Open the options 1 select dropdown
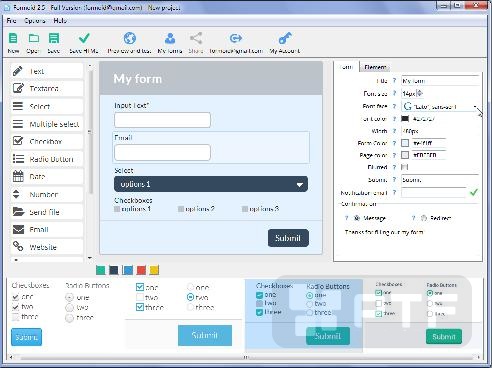Image resolution: width=492 pixels, height=368 pixels. 211,184
